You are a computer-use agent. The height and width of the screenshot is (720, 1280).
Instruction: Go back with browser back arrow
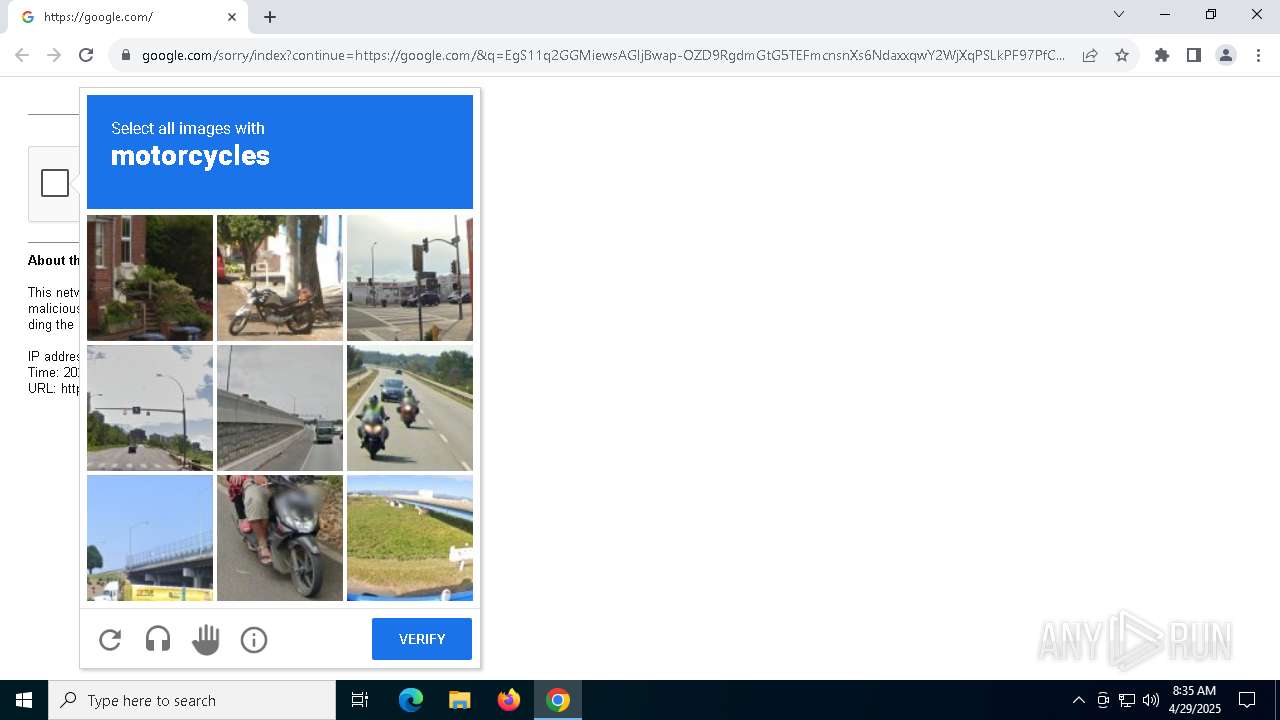[22, 55]
